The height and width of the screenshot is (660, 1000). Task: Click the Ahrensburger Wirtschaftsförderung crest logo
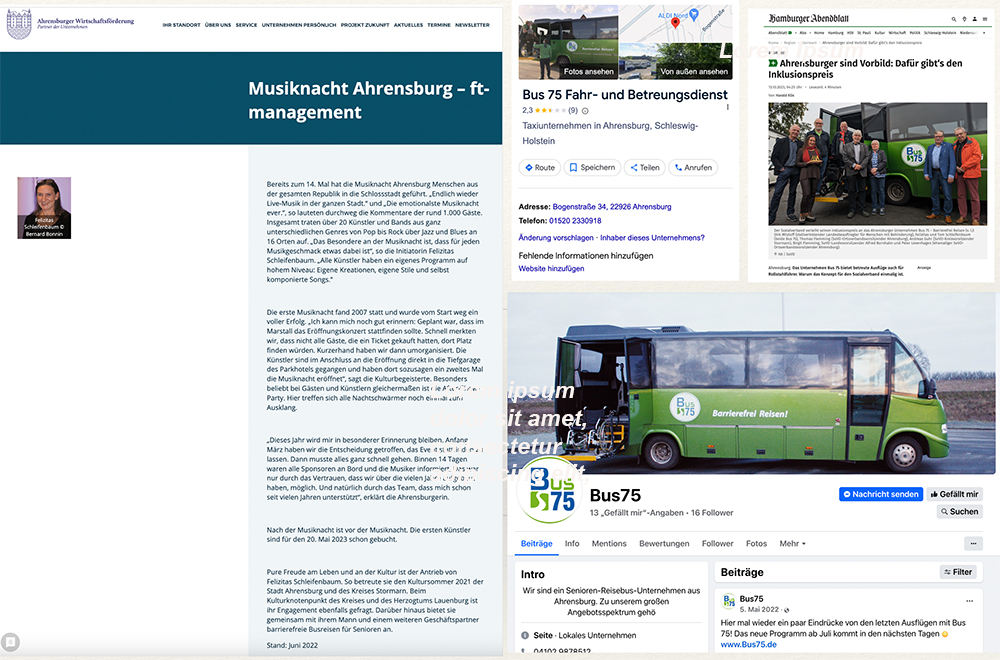pyautogui.click(x=18, y=24)
